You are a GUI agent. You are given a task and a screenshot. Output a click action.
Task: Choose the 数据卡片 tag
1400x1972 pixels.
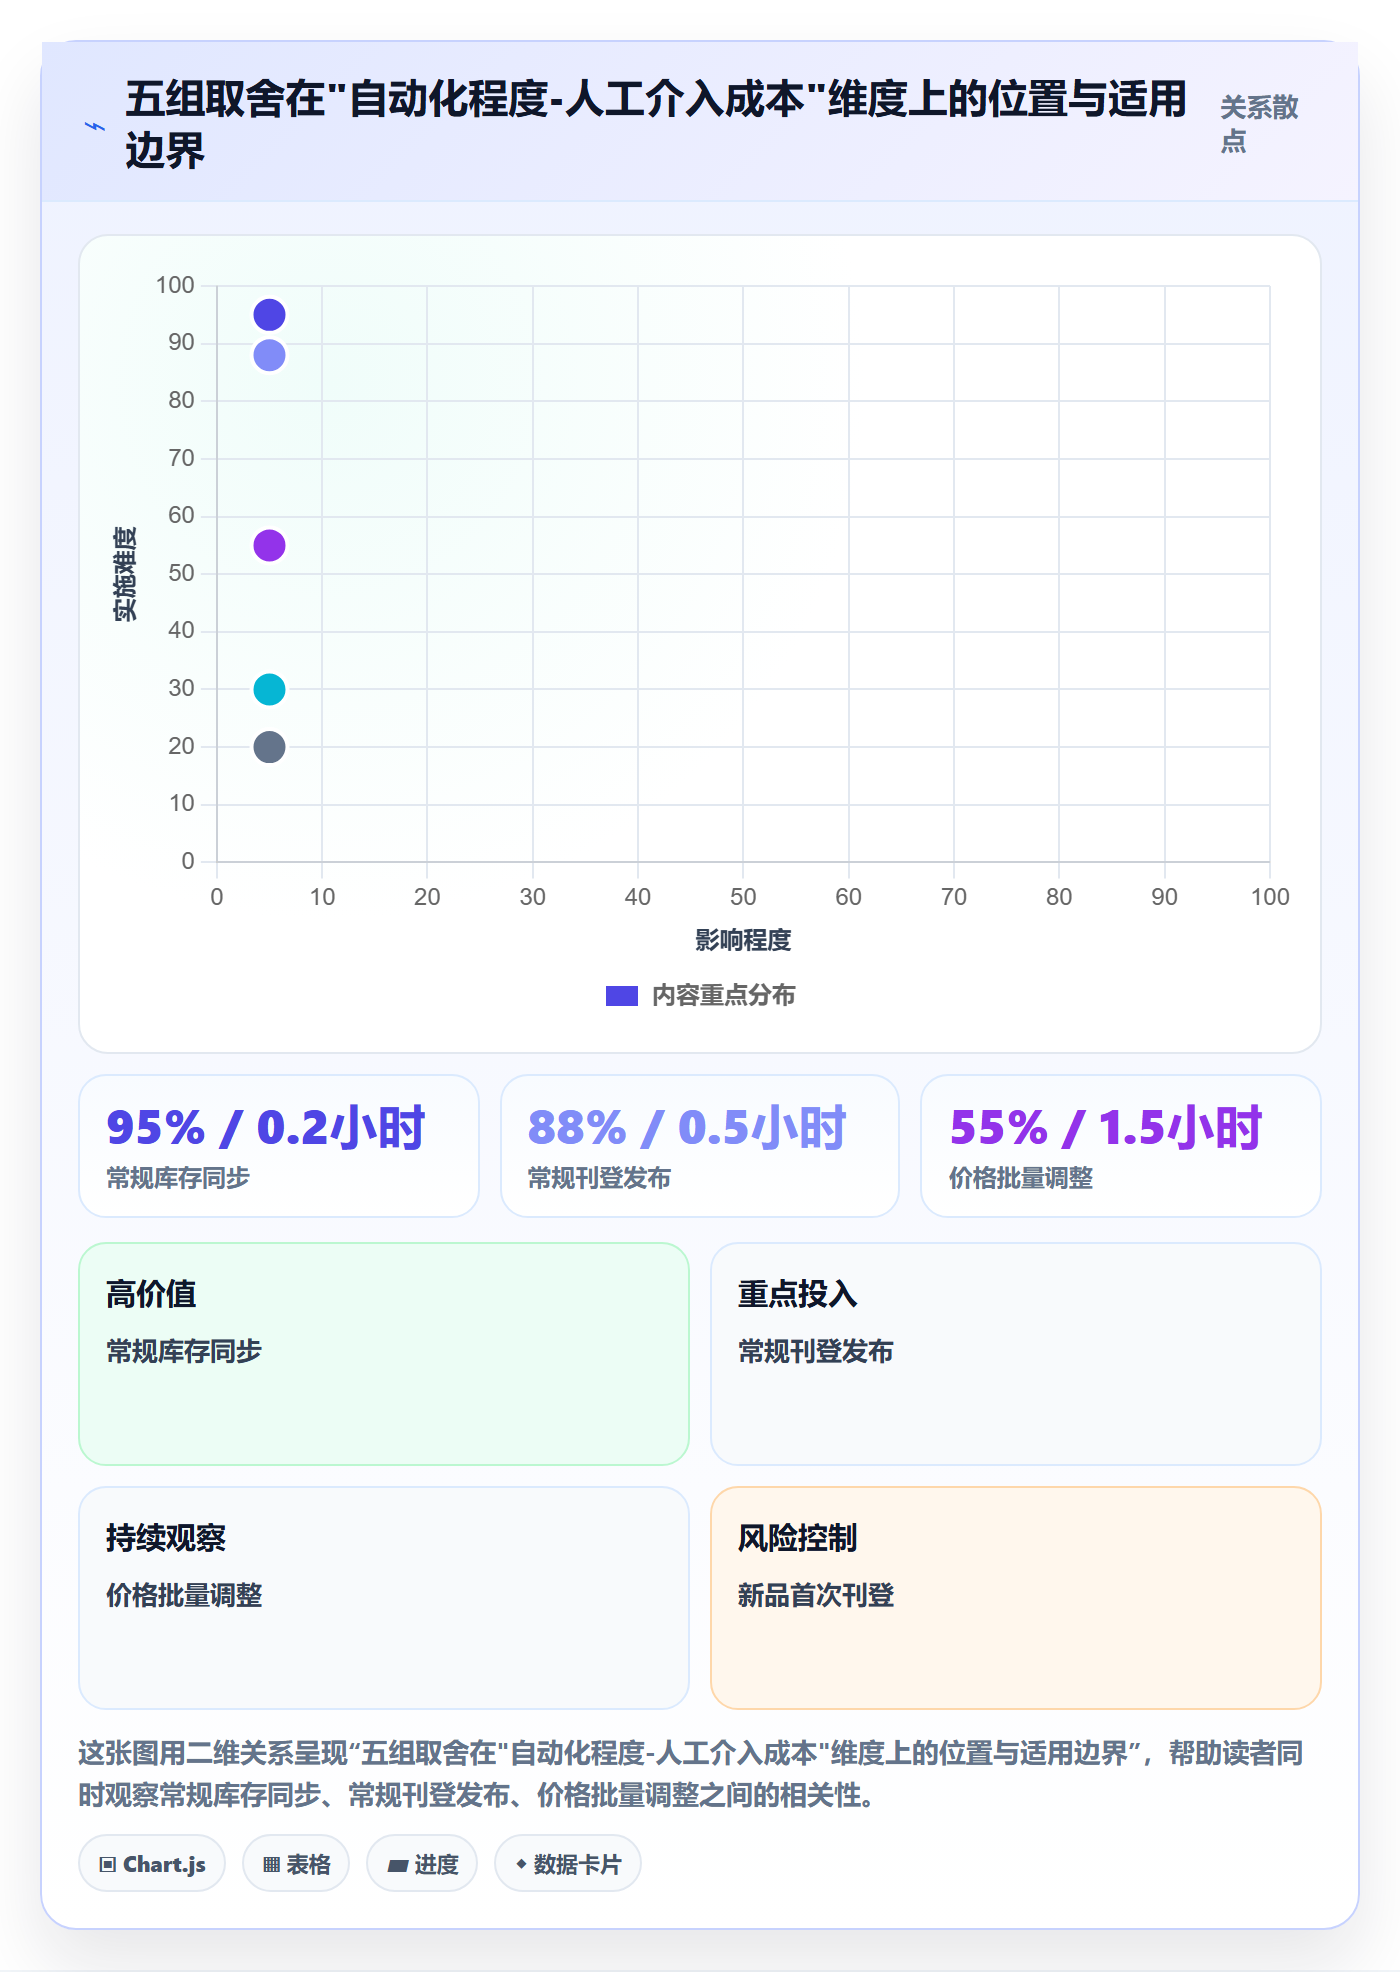(568, 1864)
